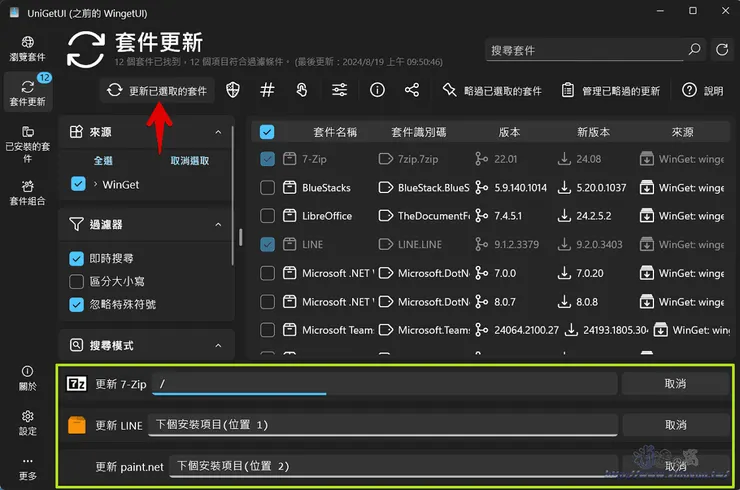
Task: Click ignore selected packages (略過已選取的套件)
Action: coord(492,91)
